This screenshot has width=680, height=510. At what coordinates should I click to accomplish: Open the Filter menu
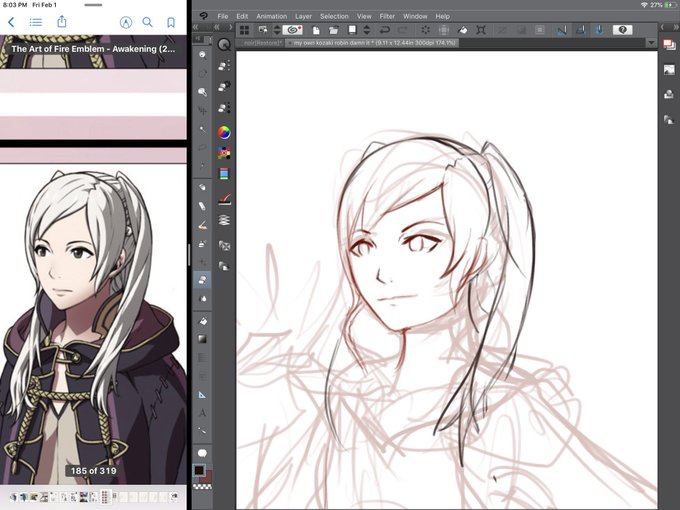(x=387, y=16)
